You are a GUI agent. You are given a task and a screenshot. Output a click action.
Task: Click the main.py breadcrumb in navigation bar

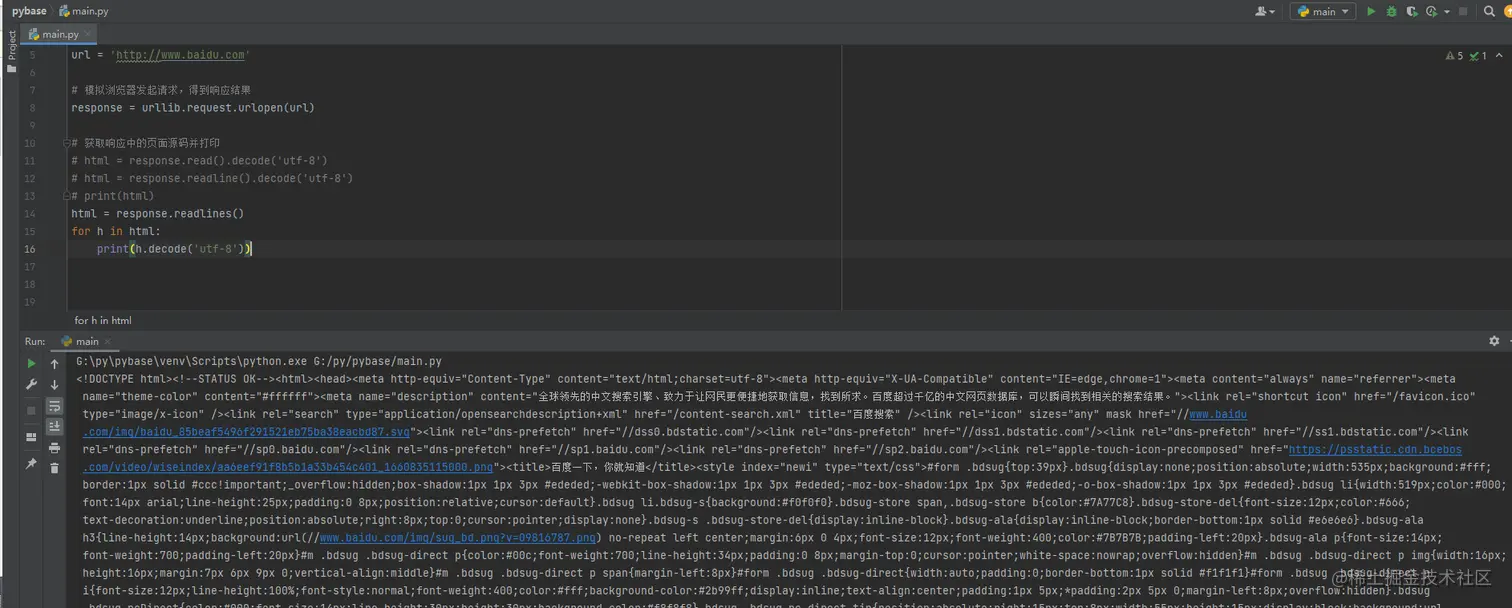[84, 11]
